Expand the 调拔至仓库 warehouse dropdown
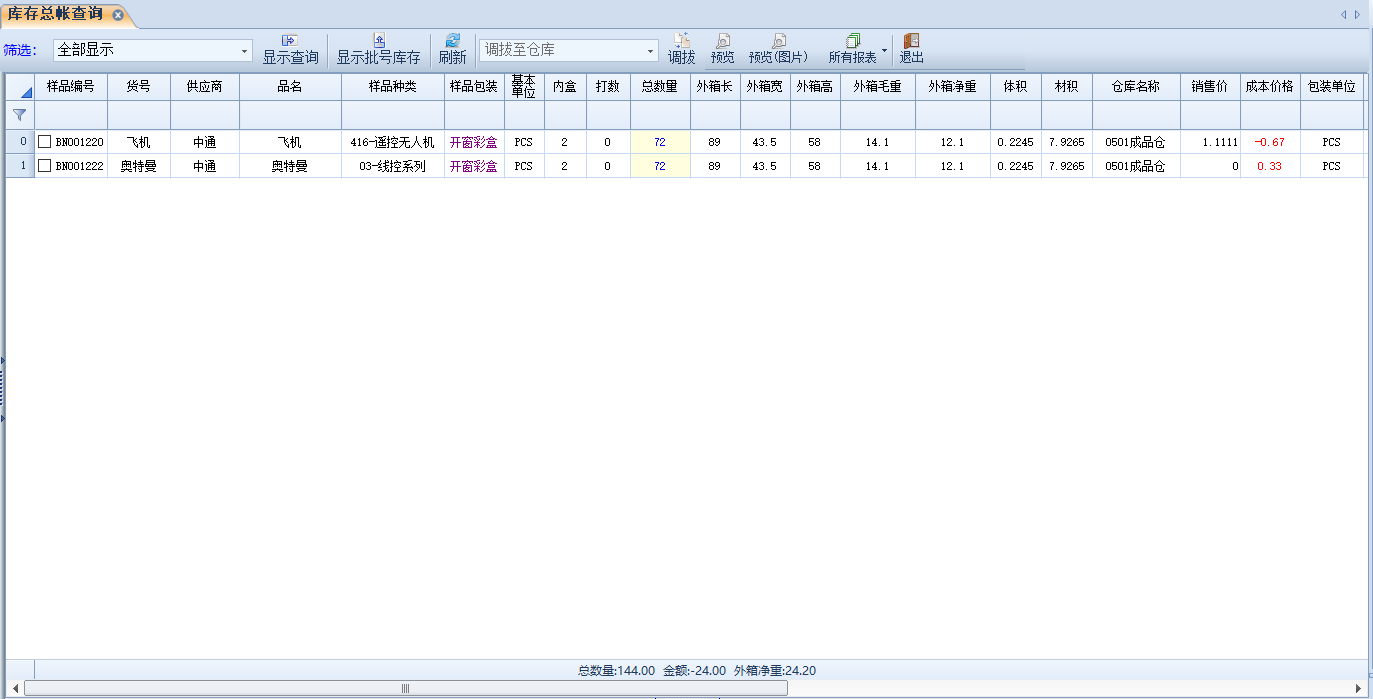 (x=650, y=50)
